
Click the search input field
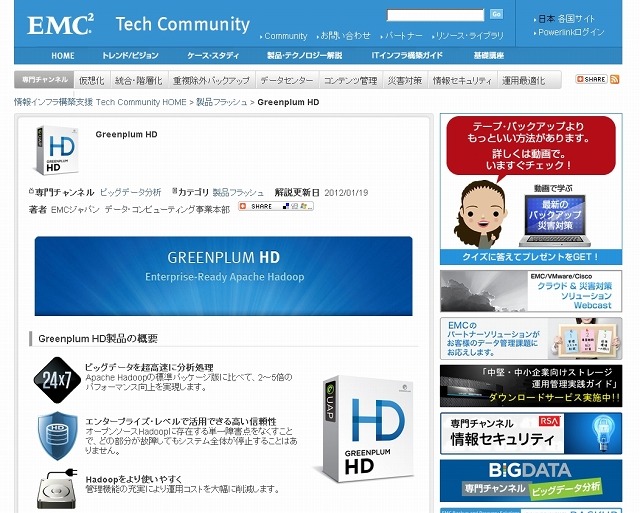click(436, 16)
